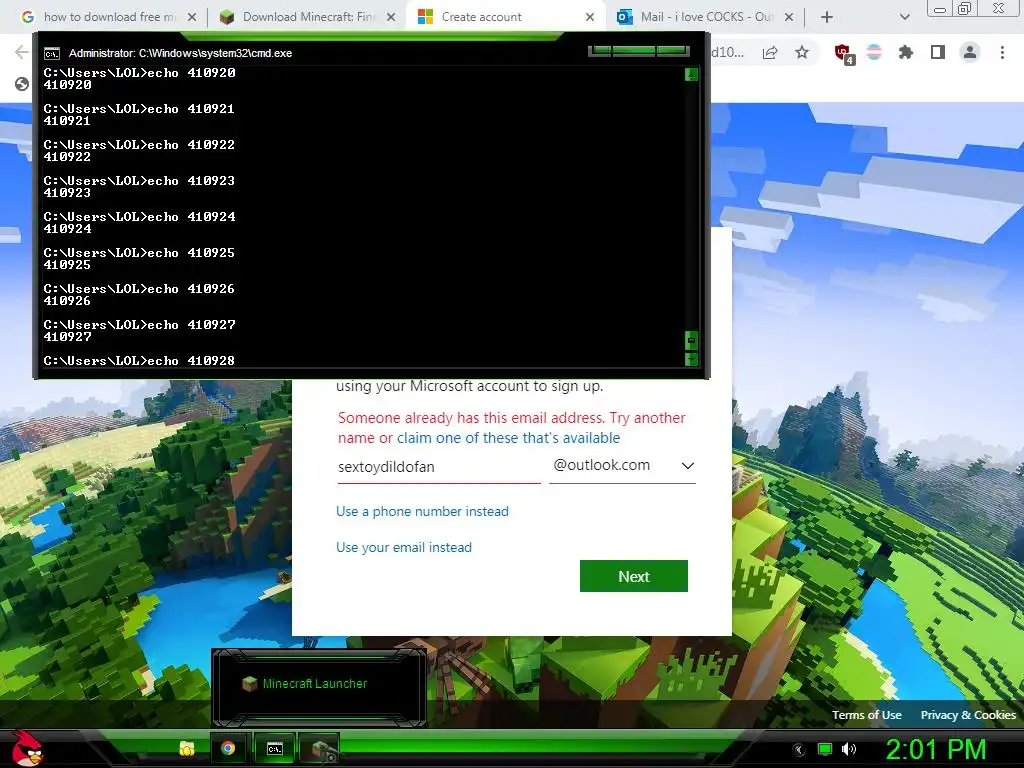Click 'Use a phone number instead'
This screenshot has height=768, width=1024.
(422, 511)
